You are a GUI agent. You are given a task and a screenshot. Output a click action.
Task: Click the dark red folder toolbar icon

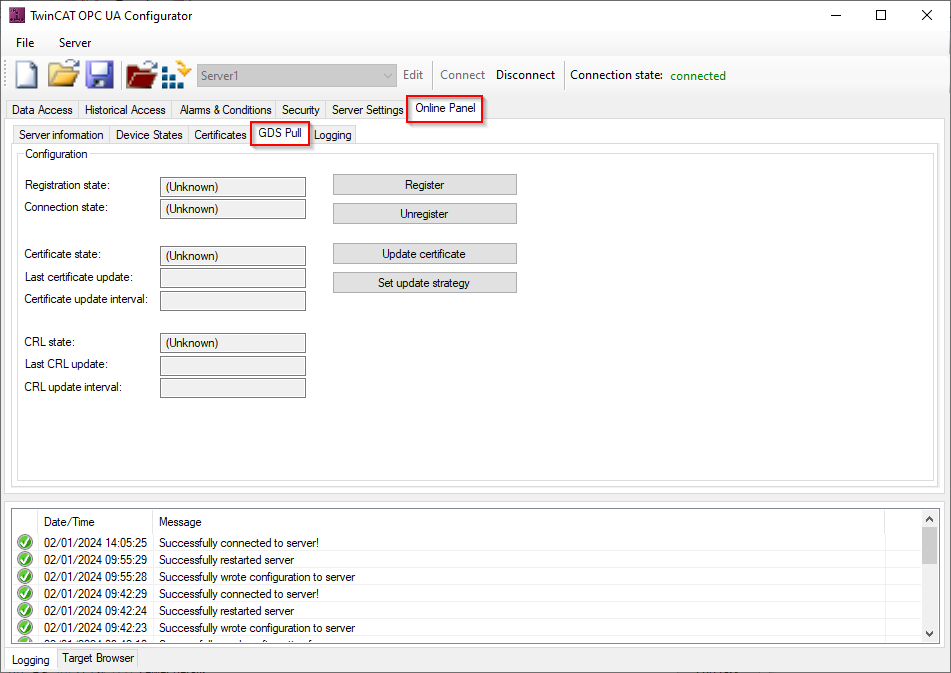coord(141,75)
